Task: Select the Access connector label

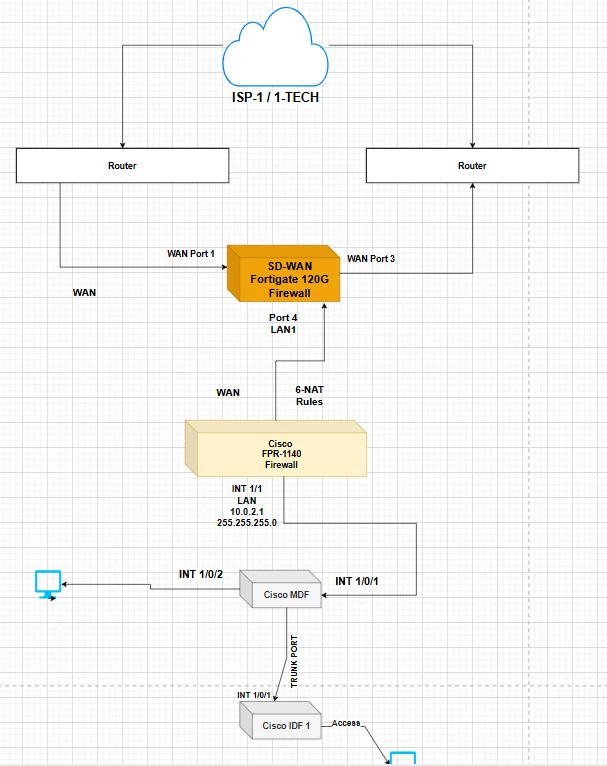Action: click(x=346, y=723)
